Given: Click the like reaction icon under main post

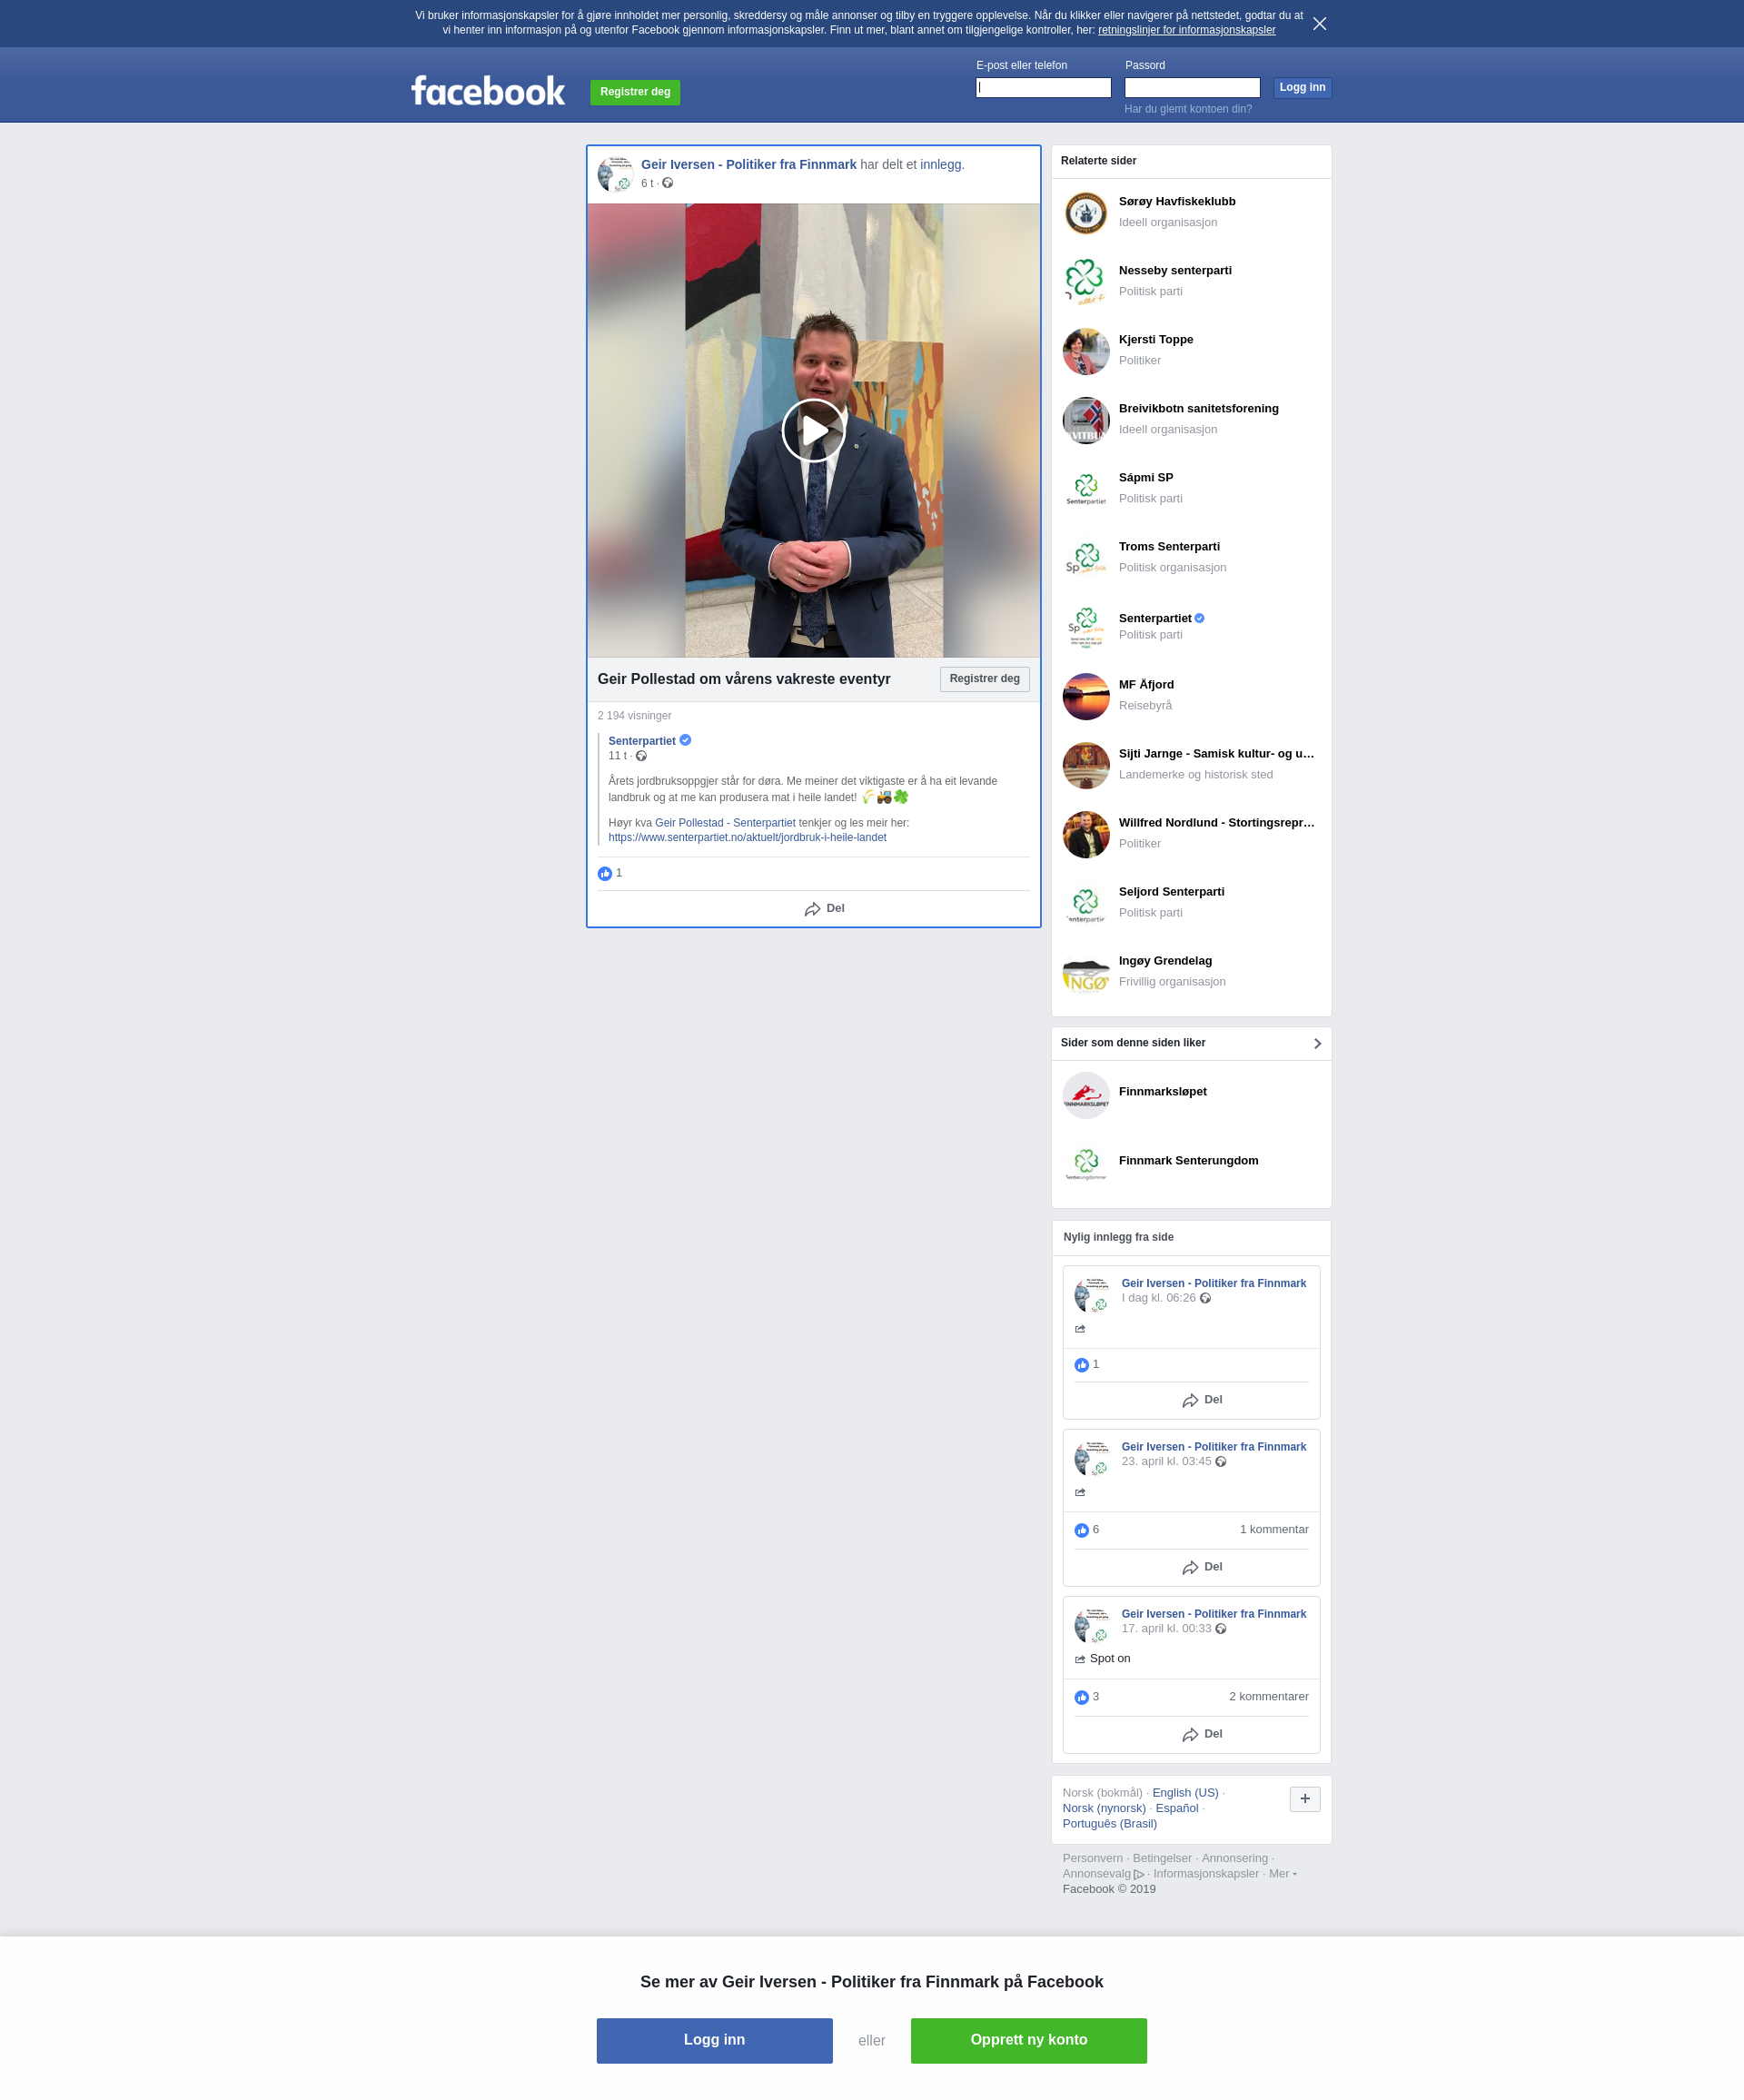Looking at the screenshot, I should coord(605,874).
